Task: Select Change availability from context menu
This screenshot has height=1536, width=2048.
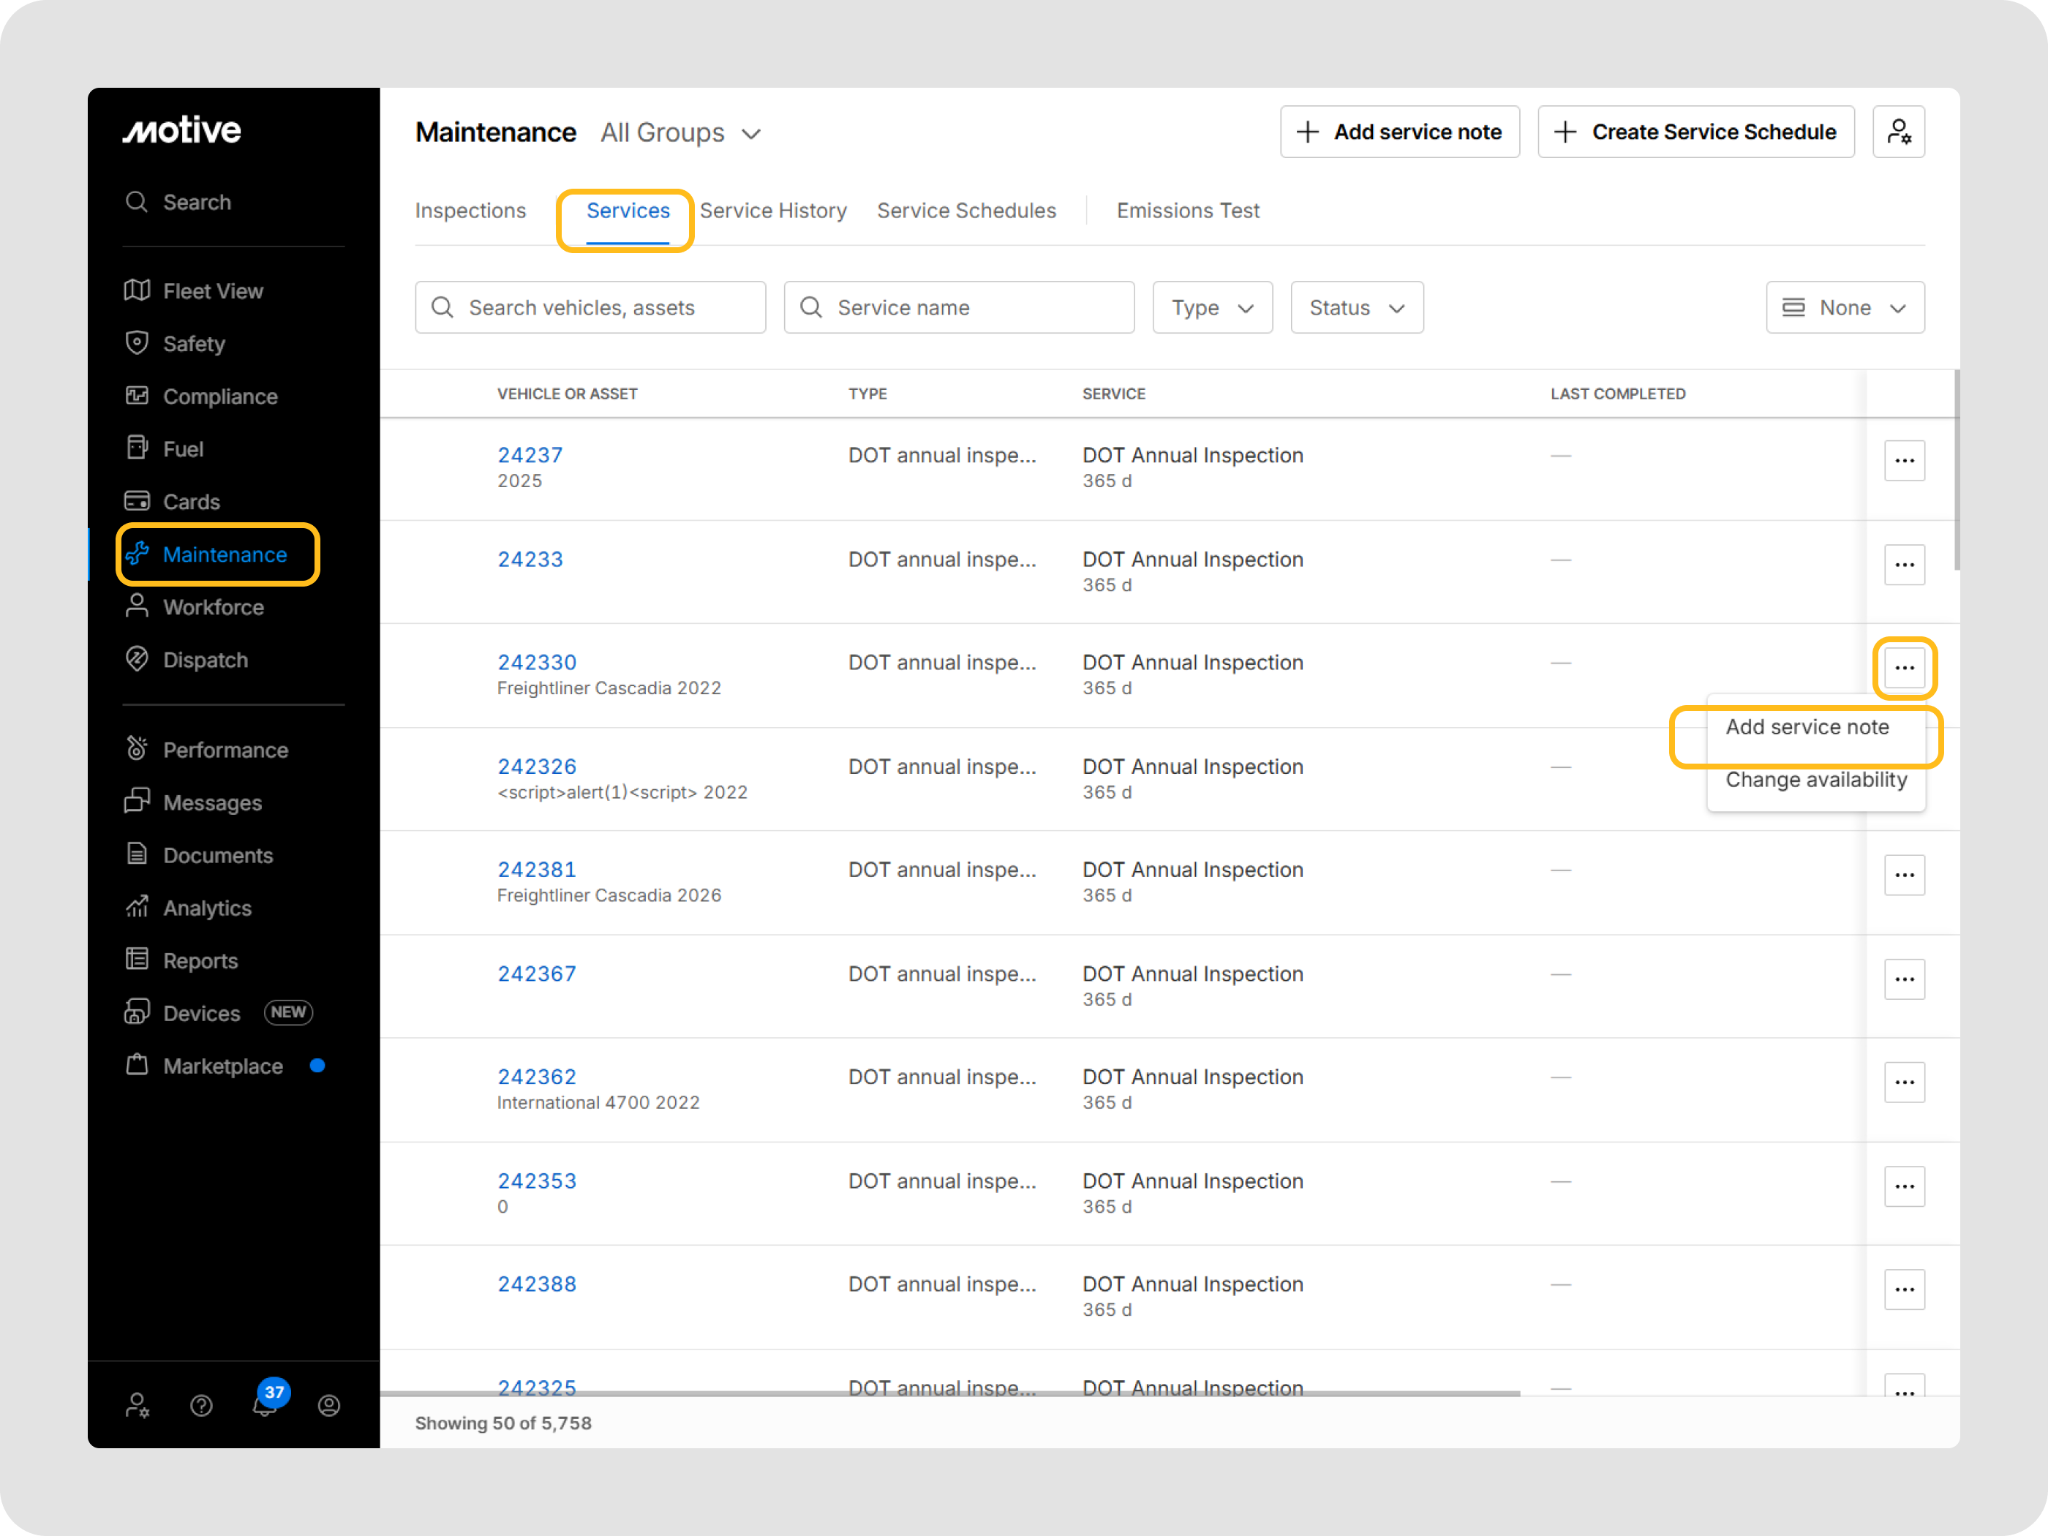Action: coord(1815,780)
